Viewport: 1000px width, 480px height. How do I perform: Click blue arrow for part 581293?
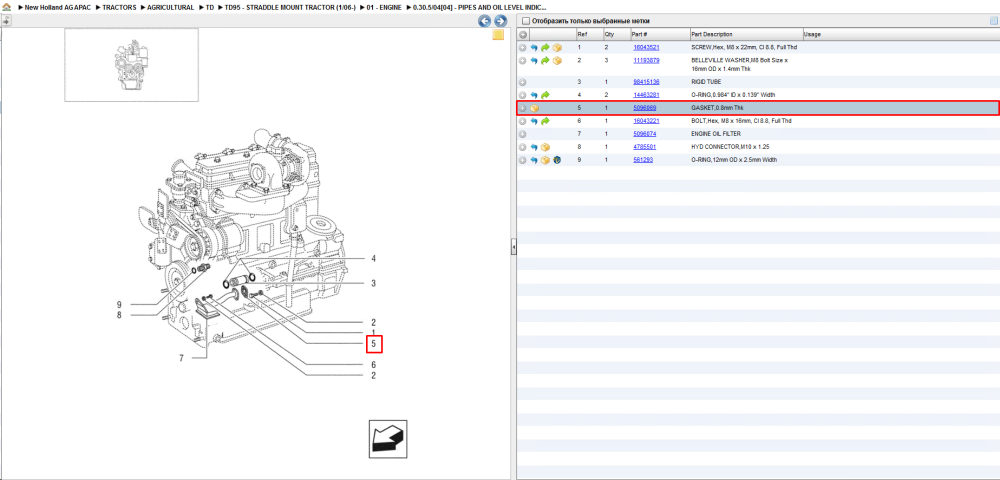pyautogui.click(x=534, y=160)
